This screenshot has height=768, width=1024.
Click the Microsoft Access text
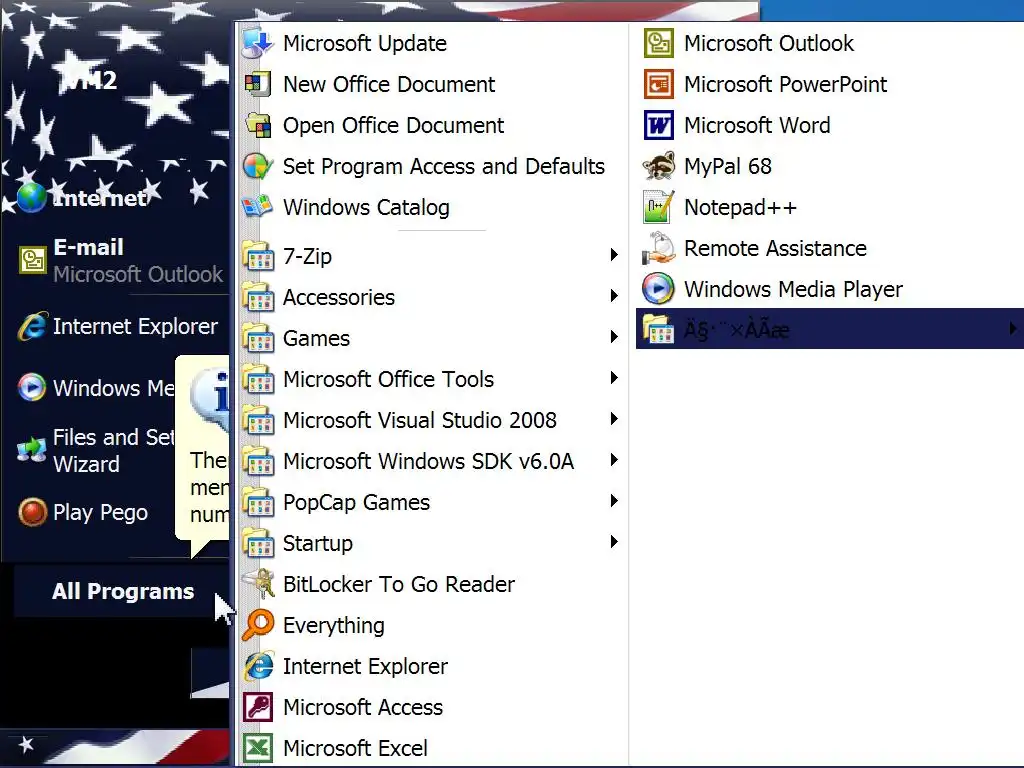click(363, 707)
